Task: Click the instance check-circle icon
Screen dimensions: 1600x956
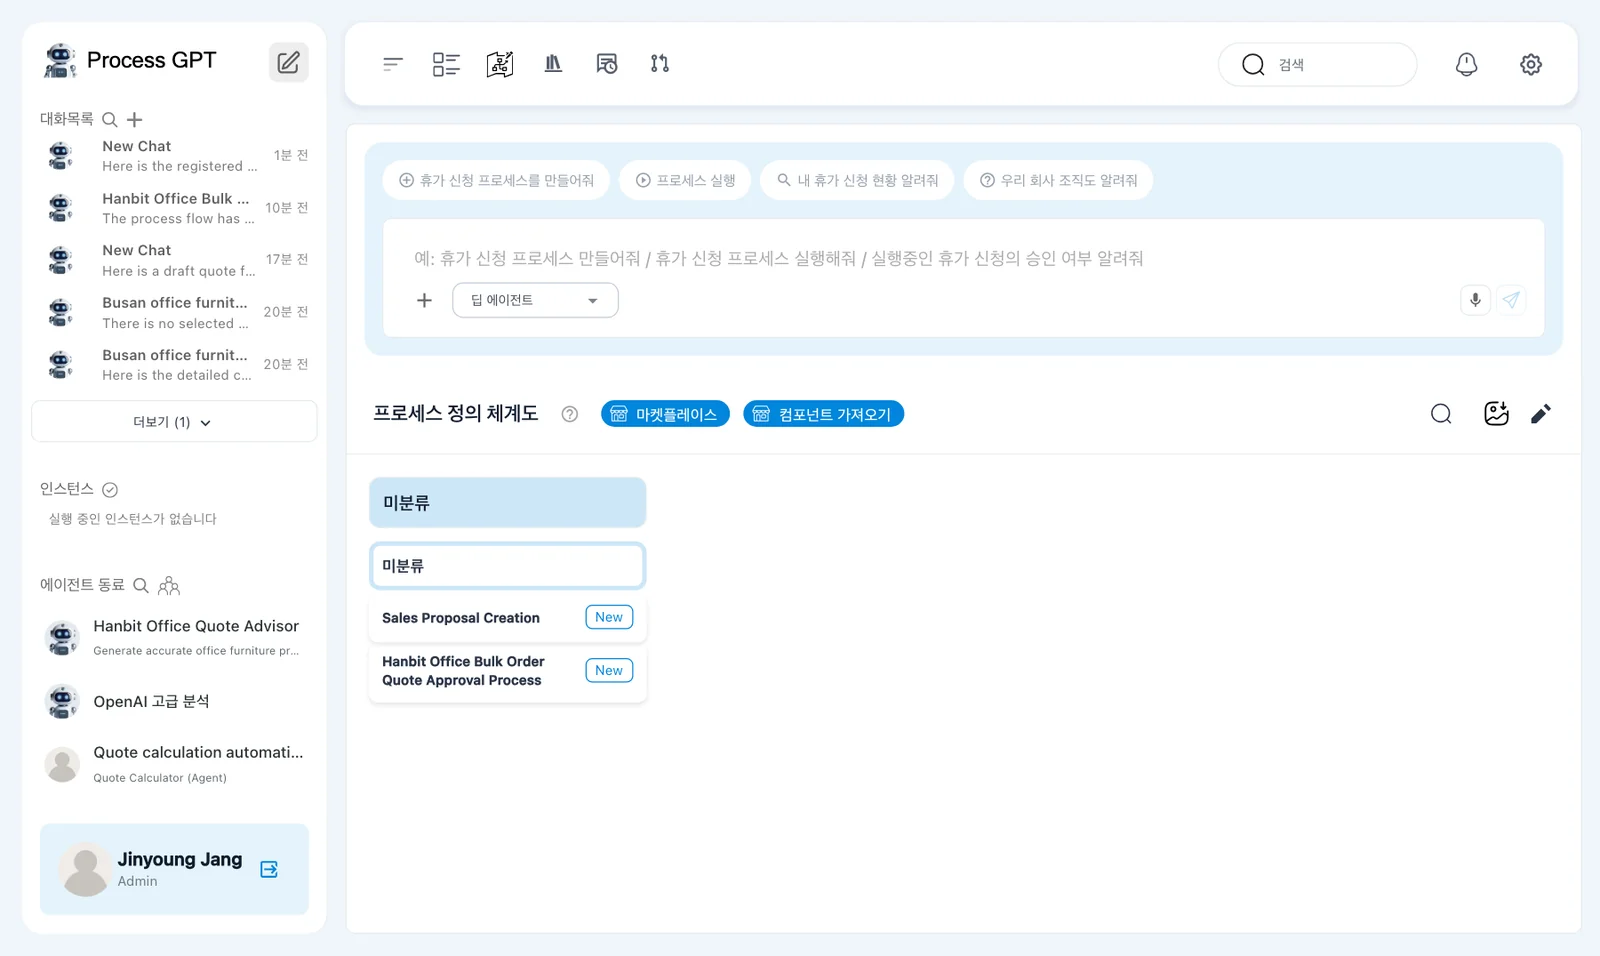Action: (110, 490)
